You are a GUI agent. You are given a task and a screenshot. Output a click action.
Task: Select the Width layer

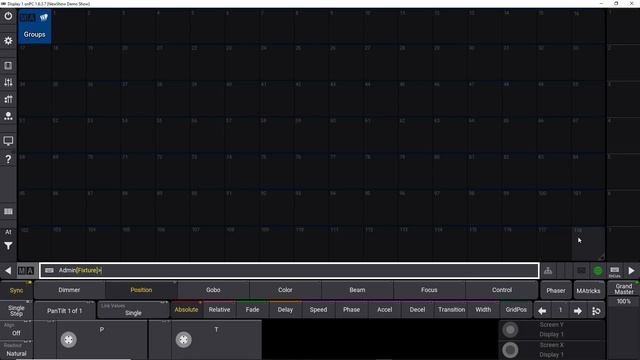click(x=483, y=310)
